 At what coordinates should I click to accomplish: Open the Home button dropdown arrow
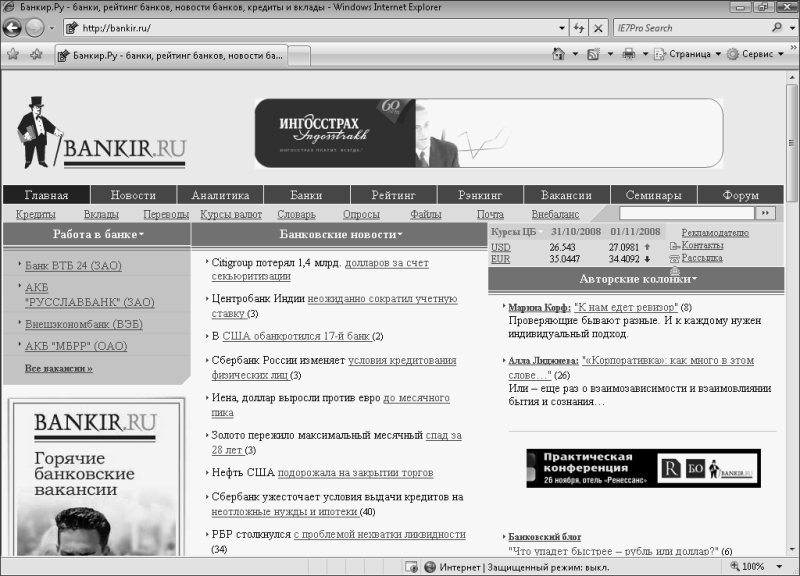click(575, 54)
